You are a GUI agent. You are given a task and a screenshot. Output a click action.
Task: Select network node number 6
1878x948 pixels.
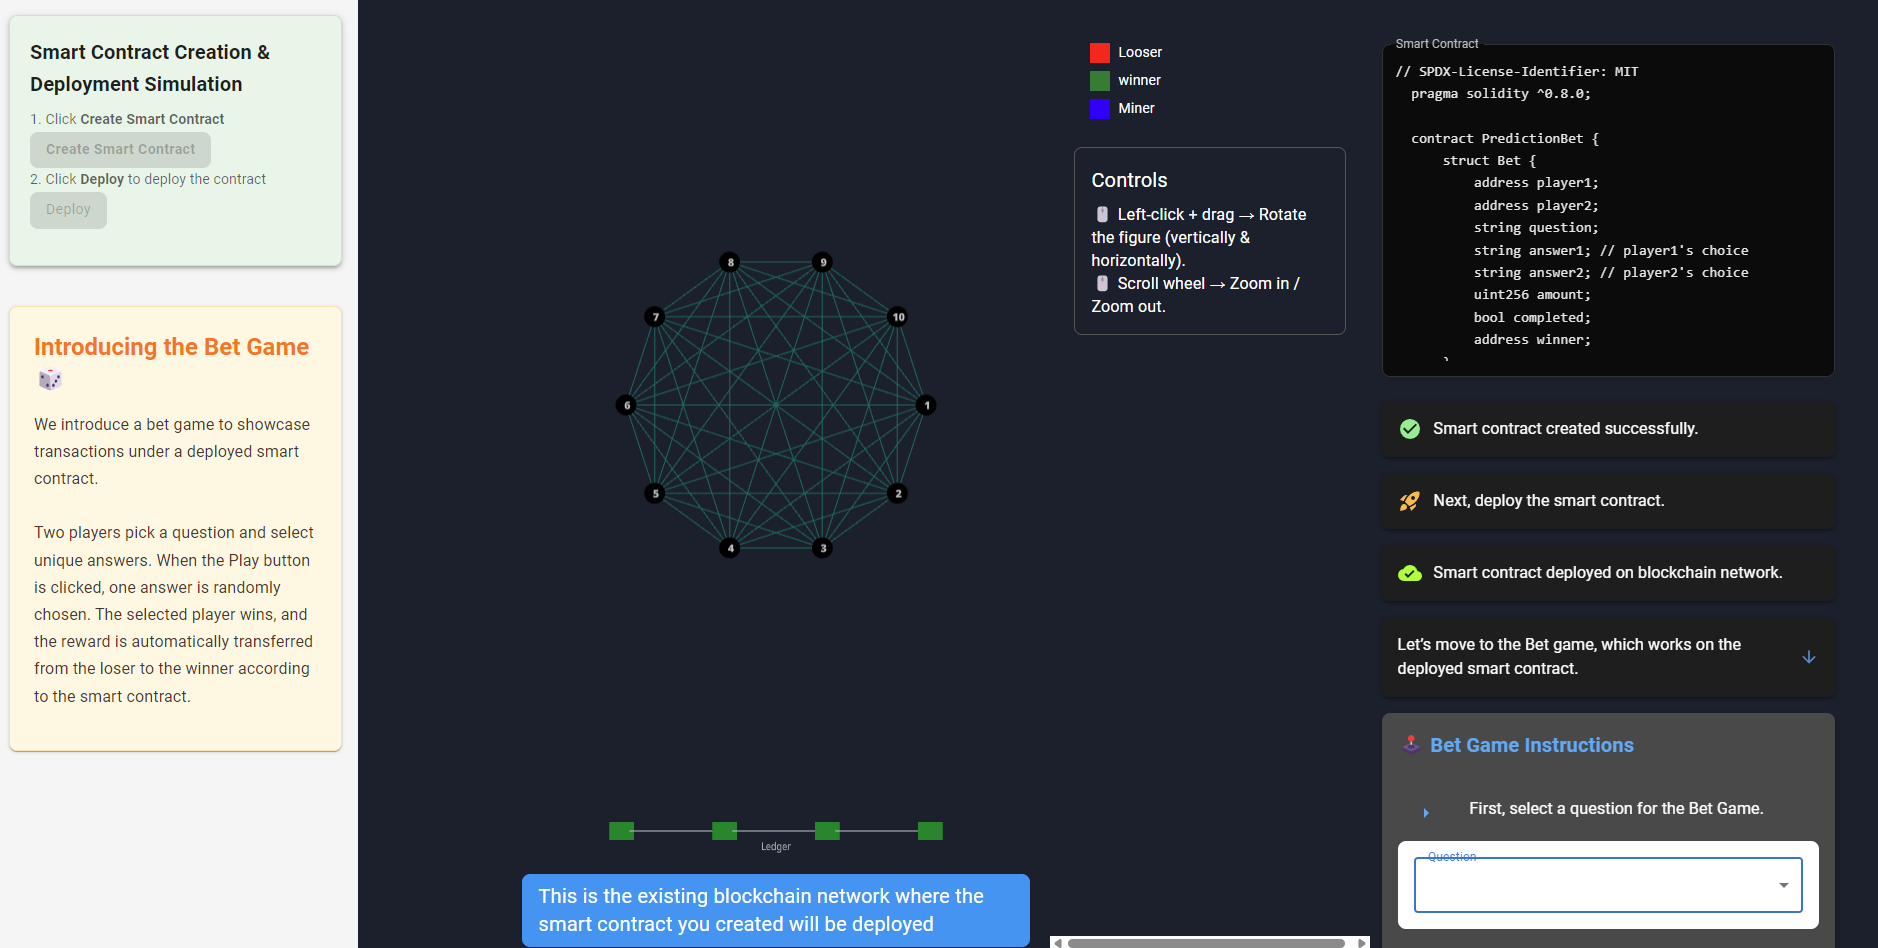(626, 405)
